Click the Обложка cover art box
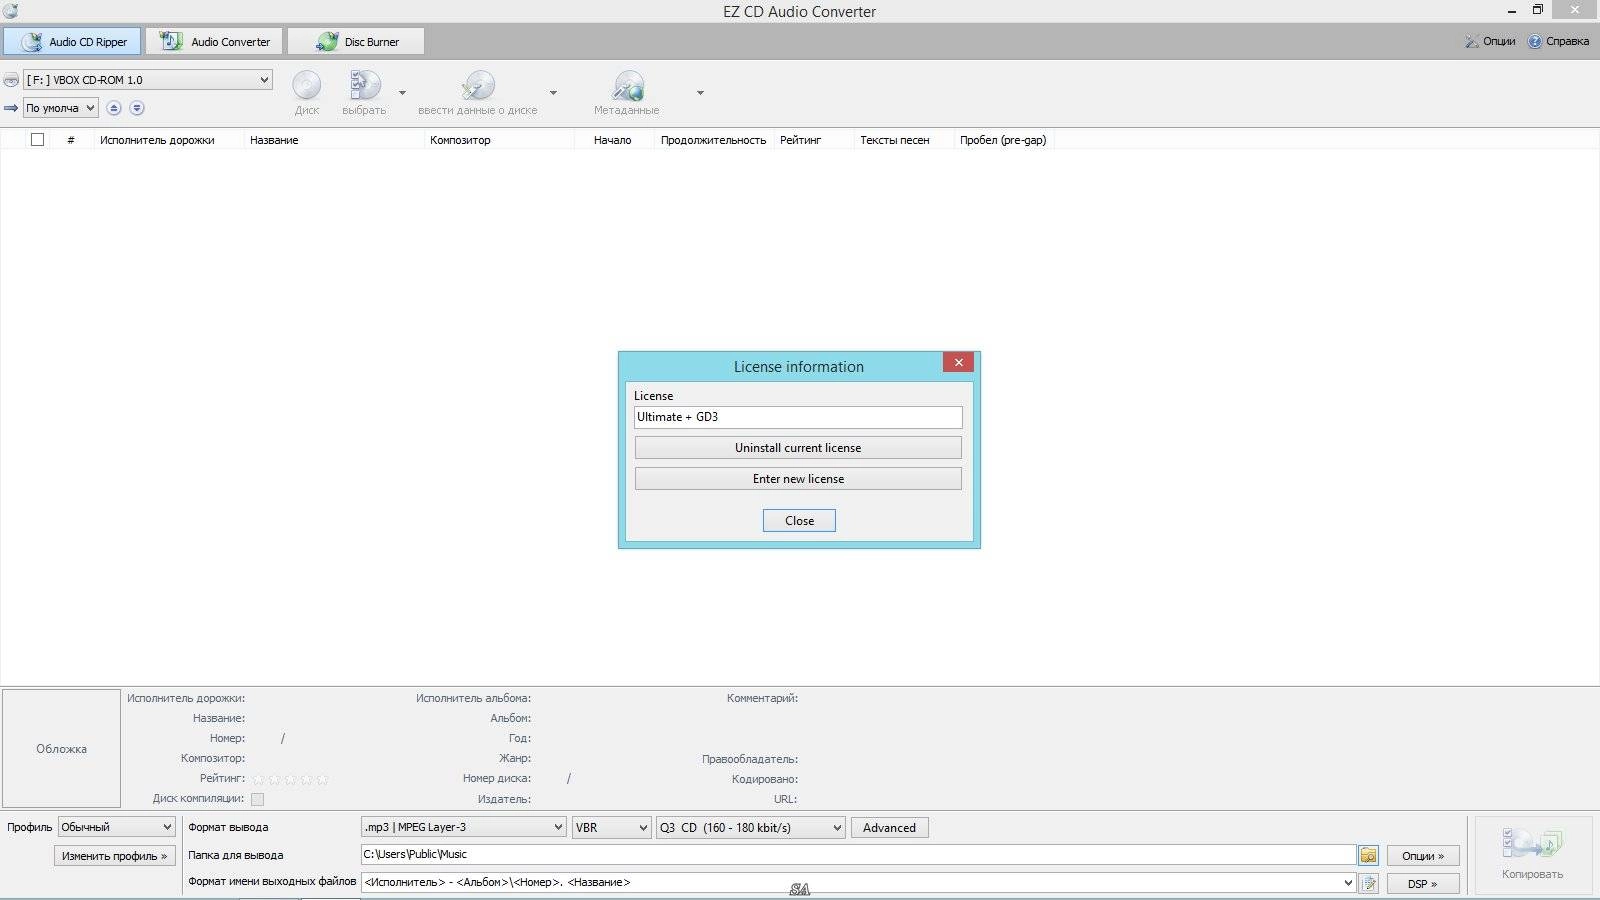The height and width of the screenshot is (900, 1600). (x=61, y=748)
